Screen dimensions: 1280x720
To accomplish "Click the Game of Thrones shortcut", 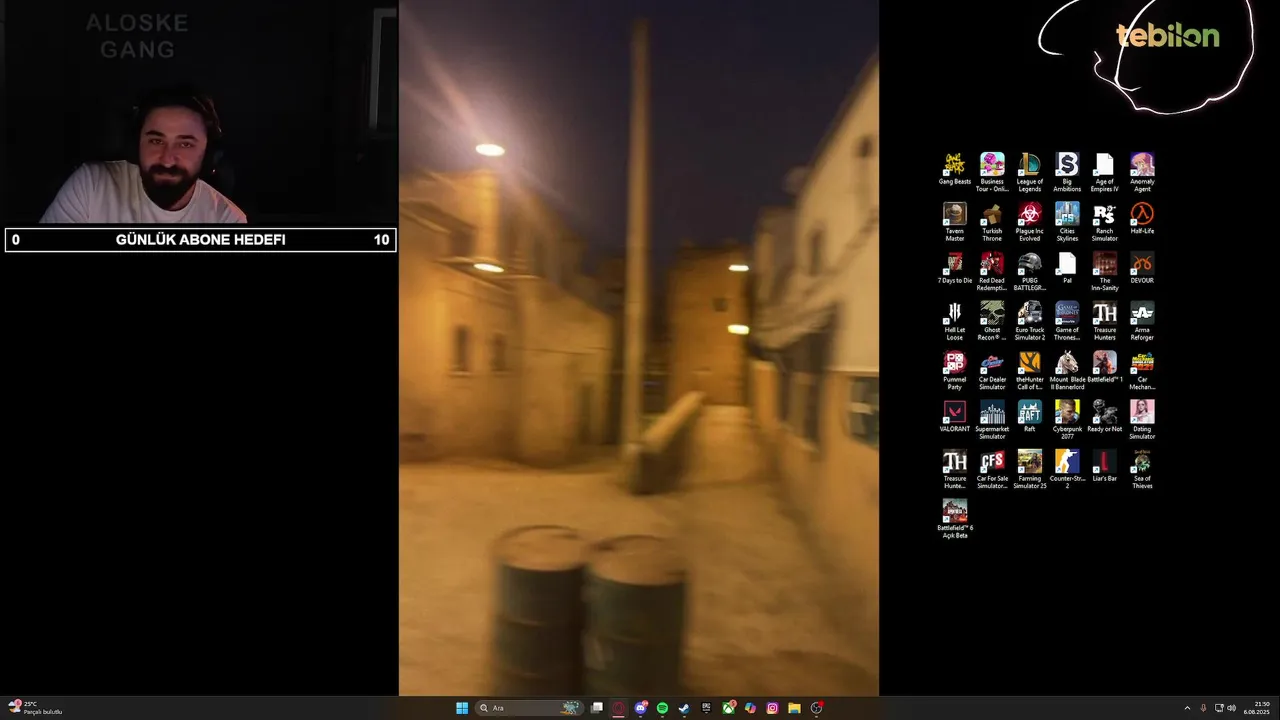I will 1067,321.
